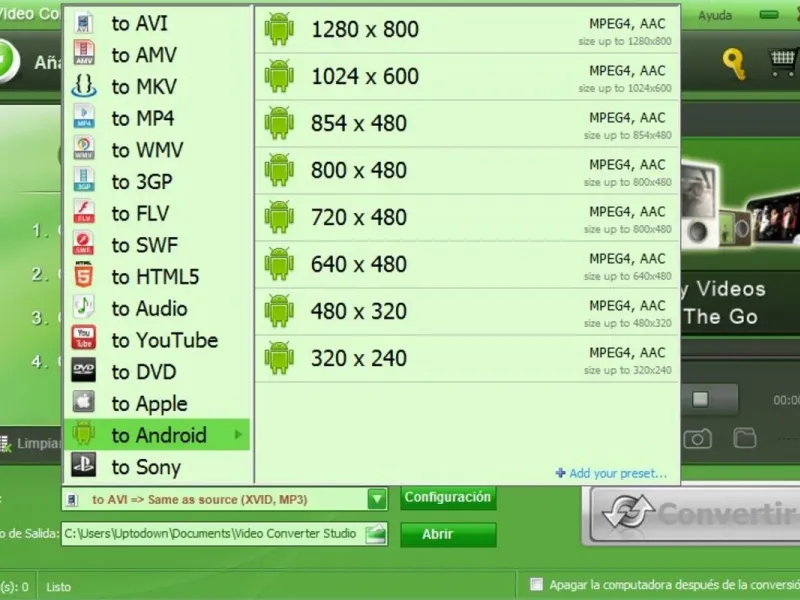
Task: Select the FLV Flash icon
Action: click(84, 212)
